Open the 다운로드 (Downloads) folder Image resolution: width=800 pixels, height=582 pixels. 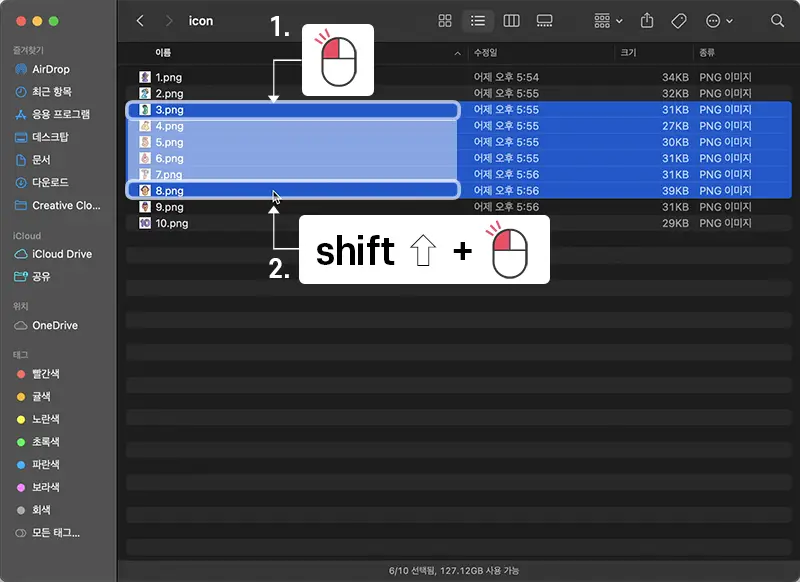[49, 183]
